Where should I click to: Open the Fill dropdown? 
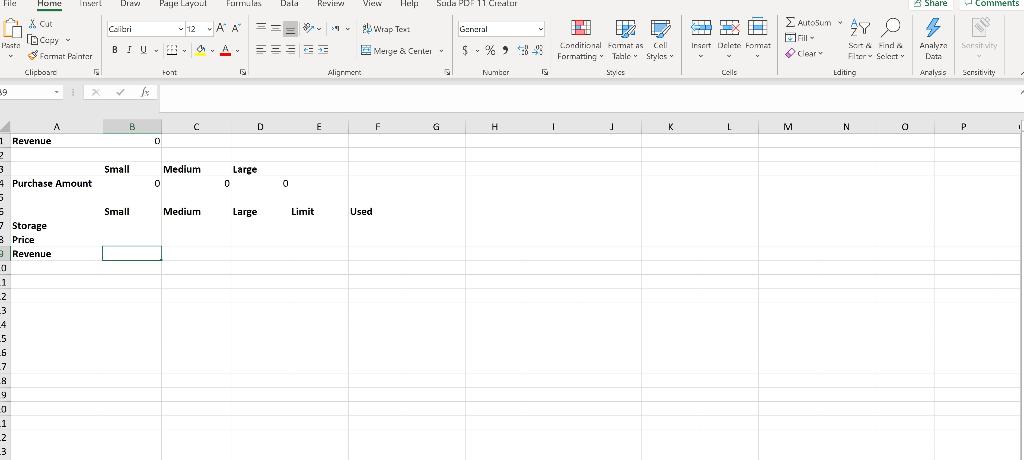(800, 38)
